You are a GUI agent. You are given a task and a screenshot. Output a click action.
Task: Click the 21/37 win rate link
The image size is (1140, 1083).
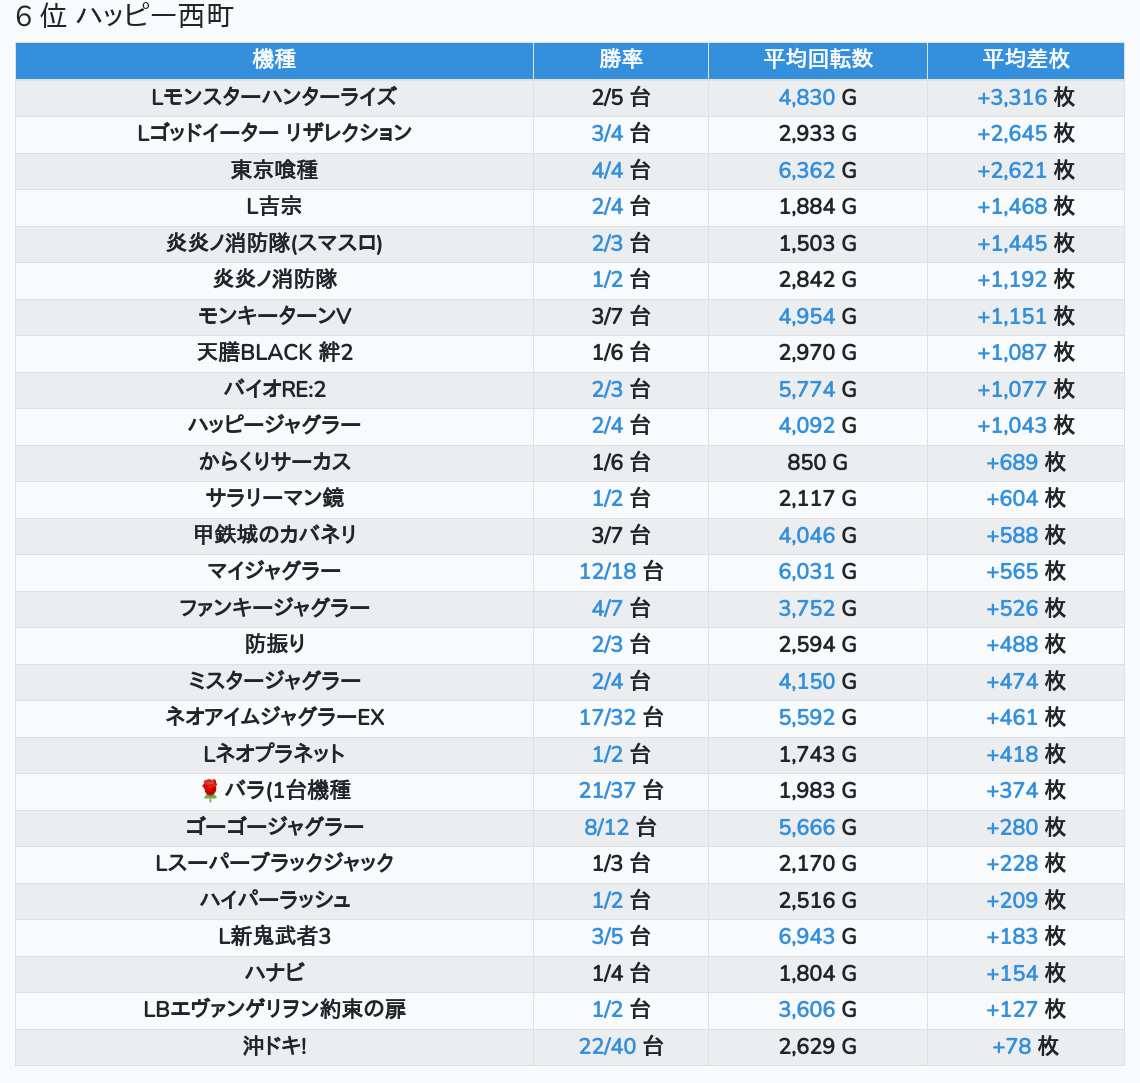607,791
